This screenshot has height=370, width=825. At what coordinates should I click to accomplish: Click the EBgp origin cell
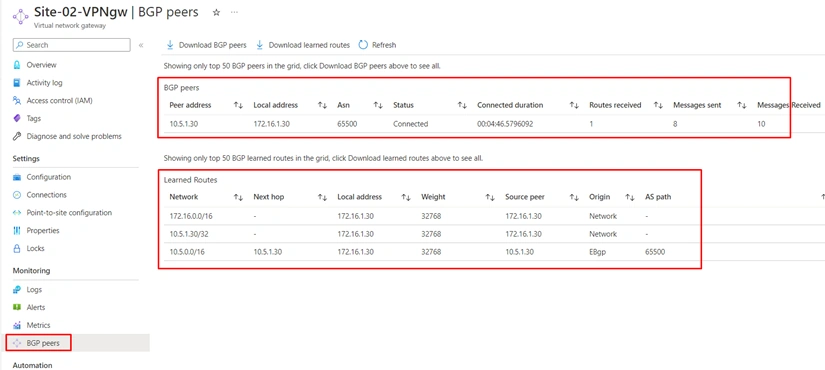pyautogui.click(x=598, y=252)
